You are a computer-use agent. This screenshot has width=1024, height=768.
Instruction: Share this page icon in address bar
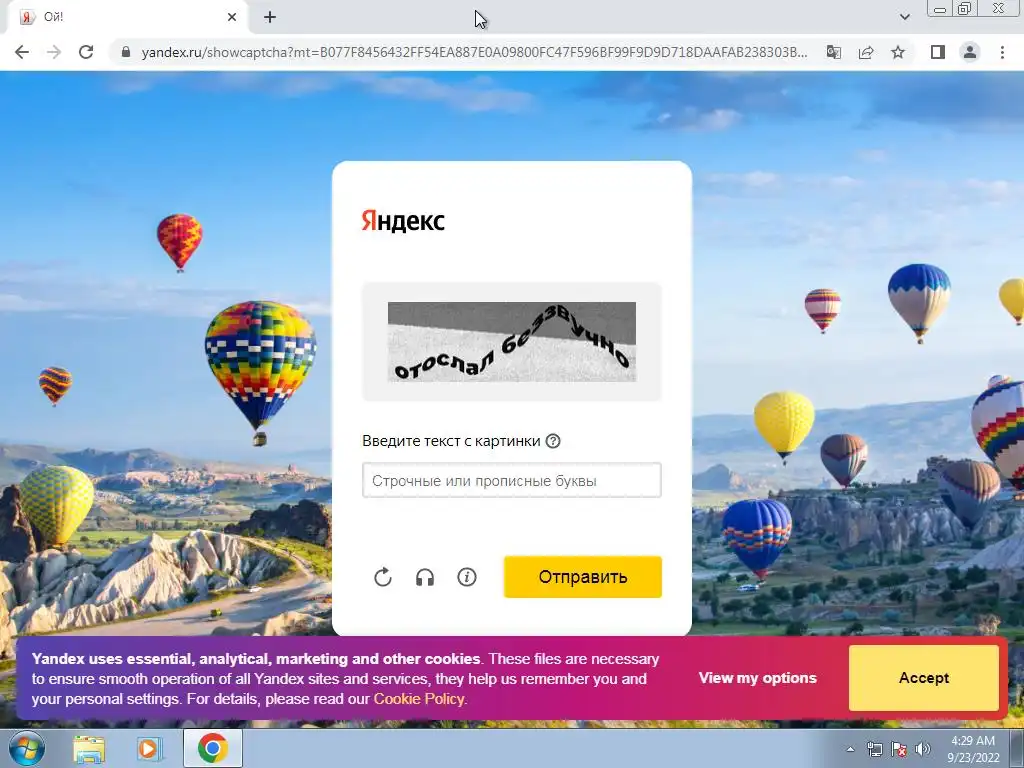866,52
